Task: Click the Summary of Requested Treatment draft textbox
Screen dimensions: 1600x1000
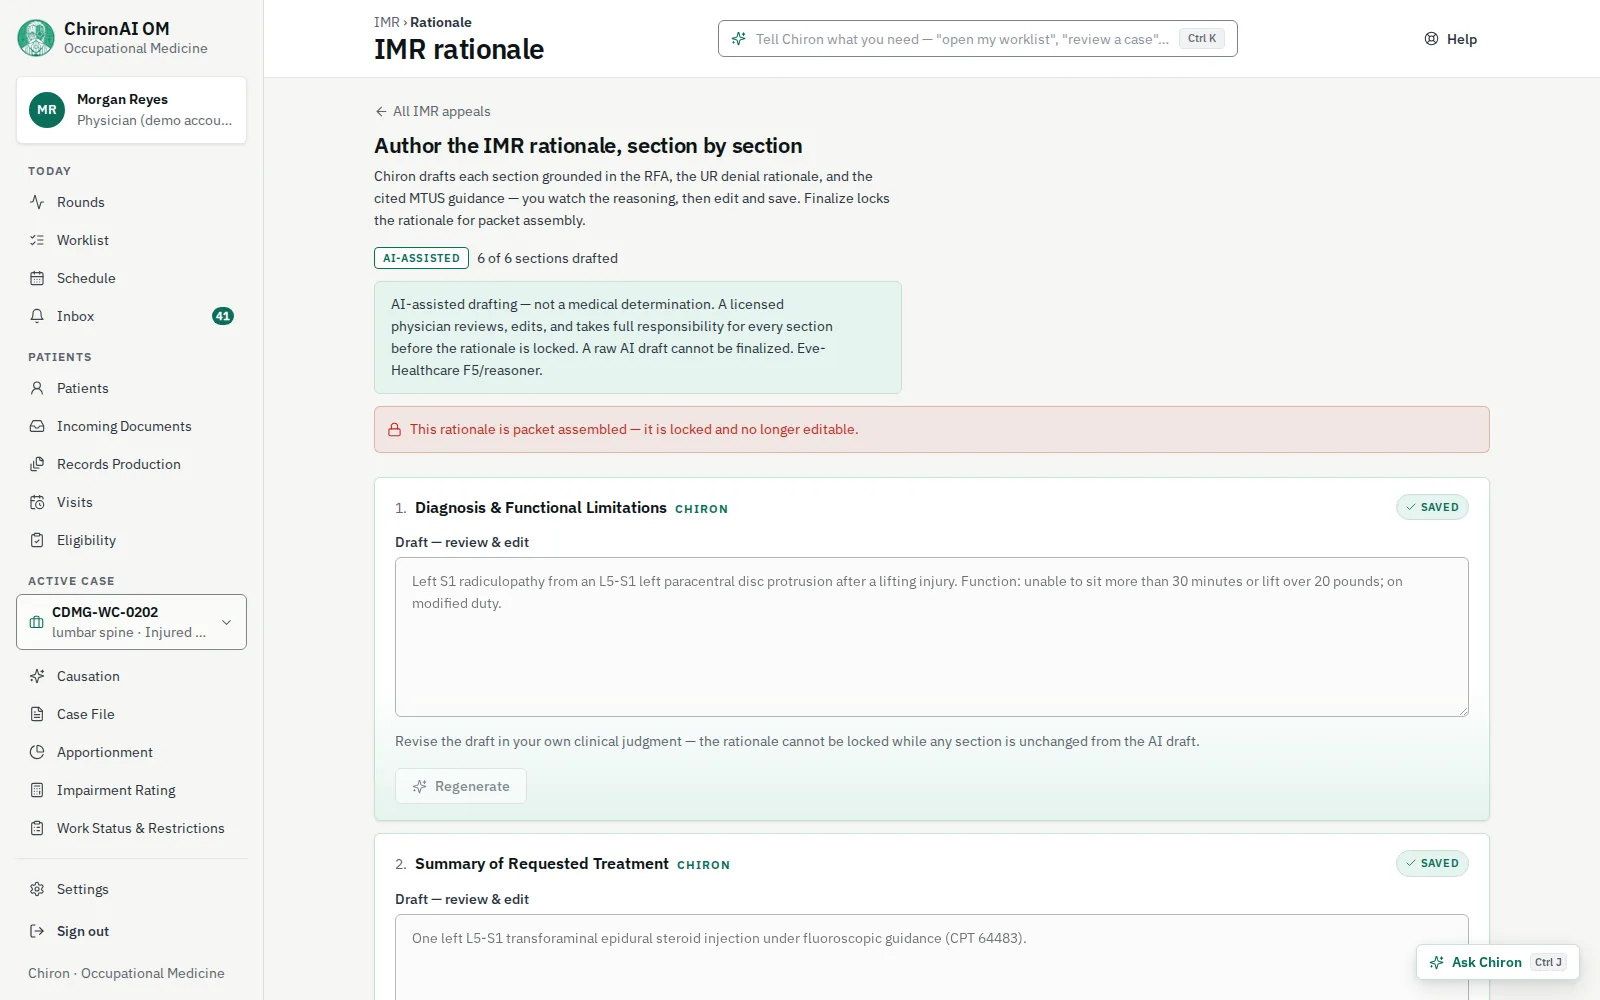Action: click(x=931, y=957)
